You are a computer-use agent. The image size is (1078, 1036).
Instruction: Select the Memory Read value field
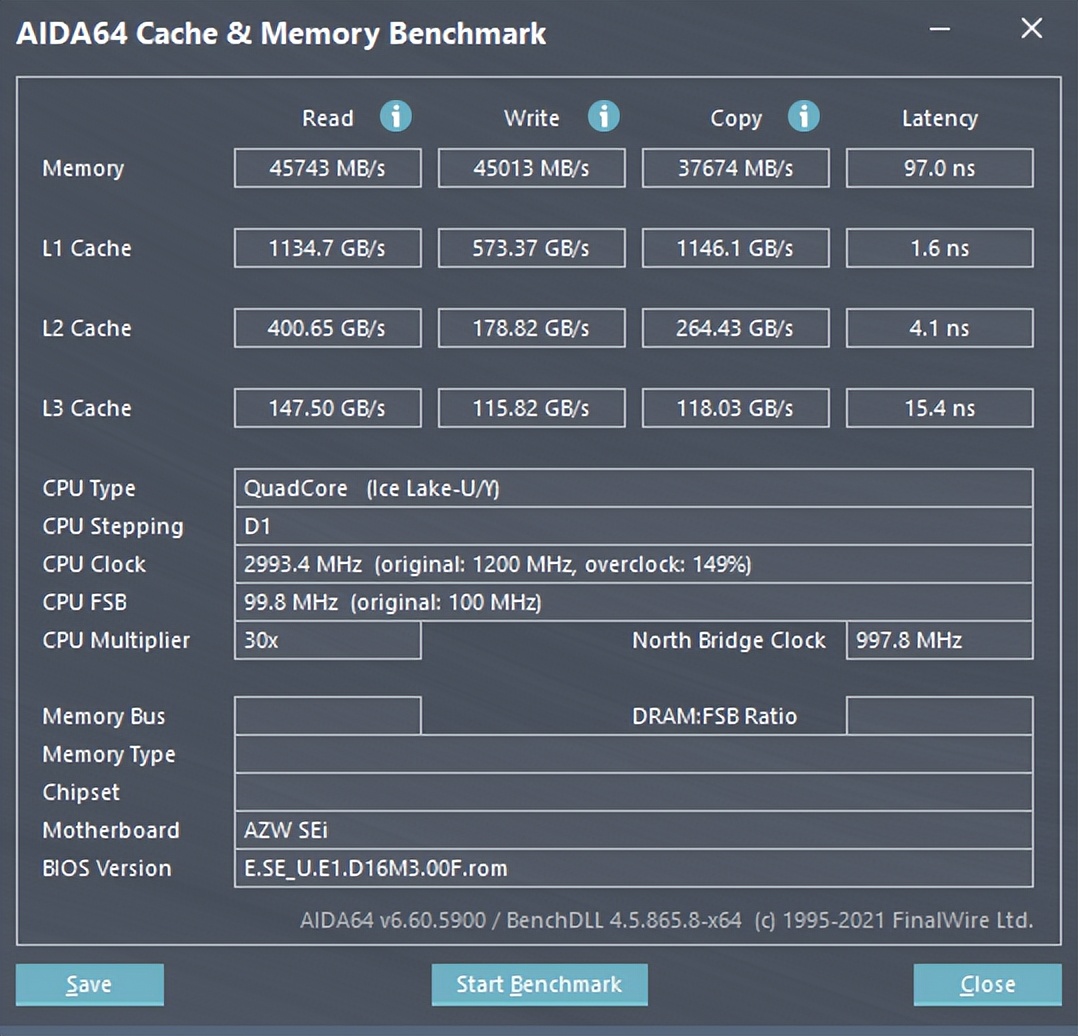pyautogui.click(x=327, y=168)
